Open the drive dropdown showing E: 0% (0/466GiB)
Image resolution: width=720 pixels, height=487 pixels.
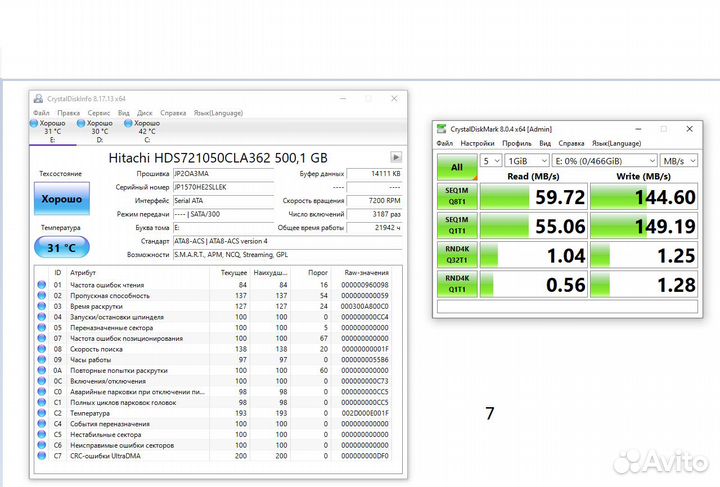[605, 161]
